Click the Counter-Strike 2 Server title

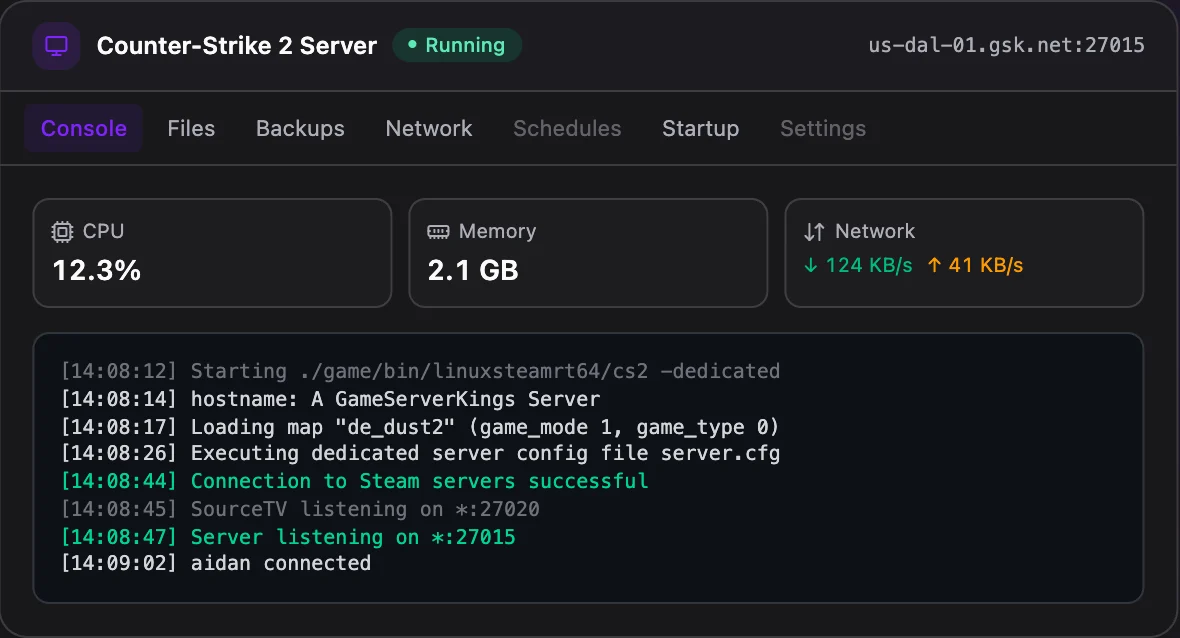(237, 46)
